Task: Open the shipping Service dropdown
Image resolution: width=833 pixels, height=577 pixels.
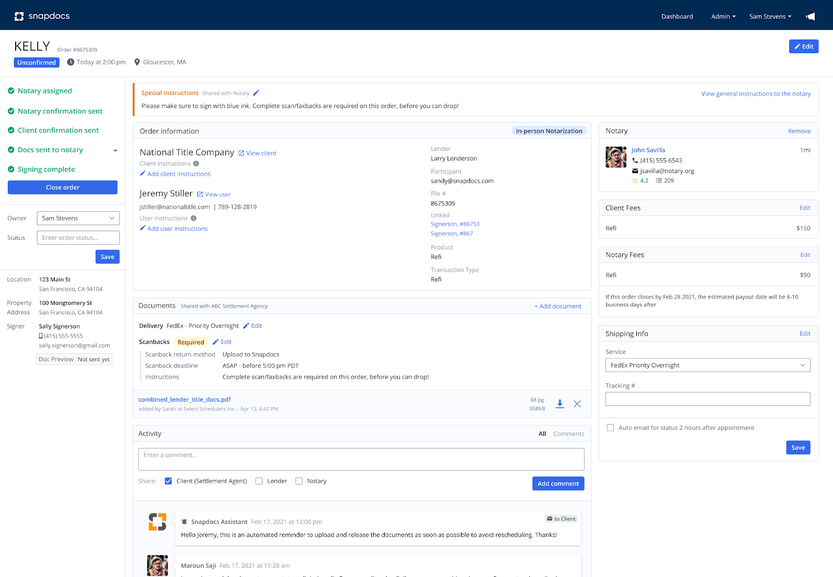Action: (x=708, y=366)
